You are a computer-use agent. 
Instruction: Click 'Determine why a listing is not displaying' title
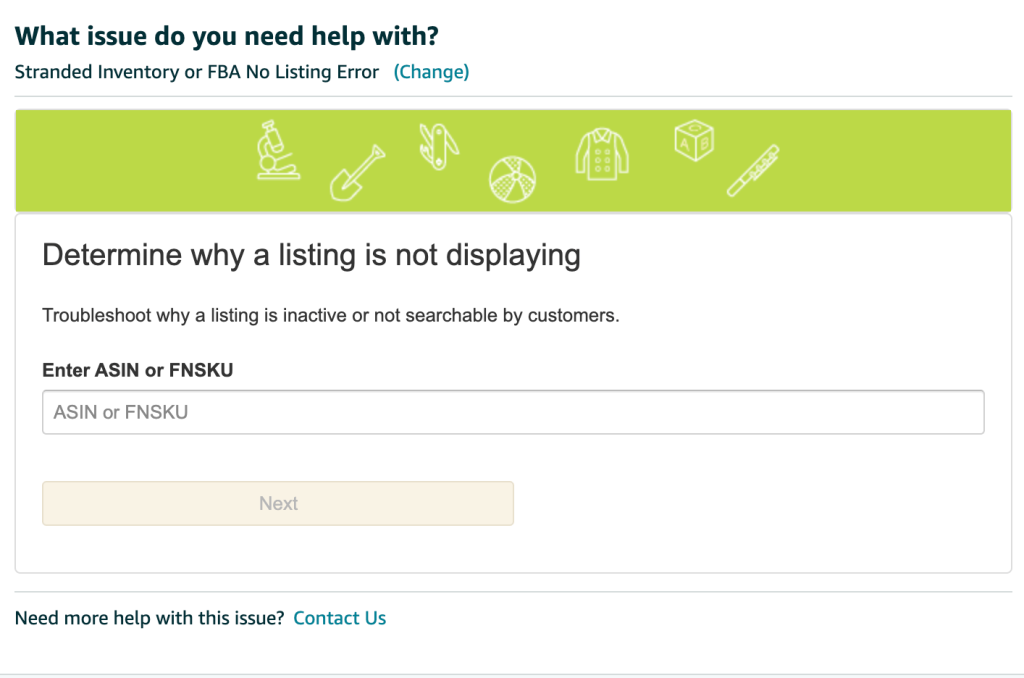pos(311,255)
